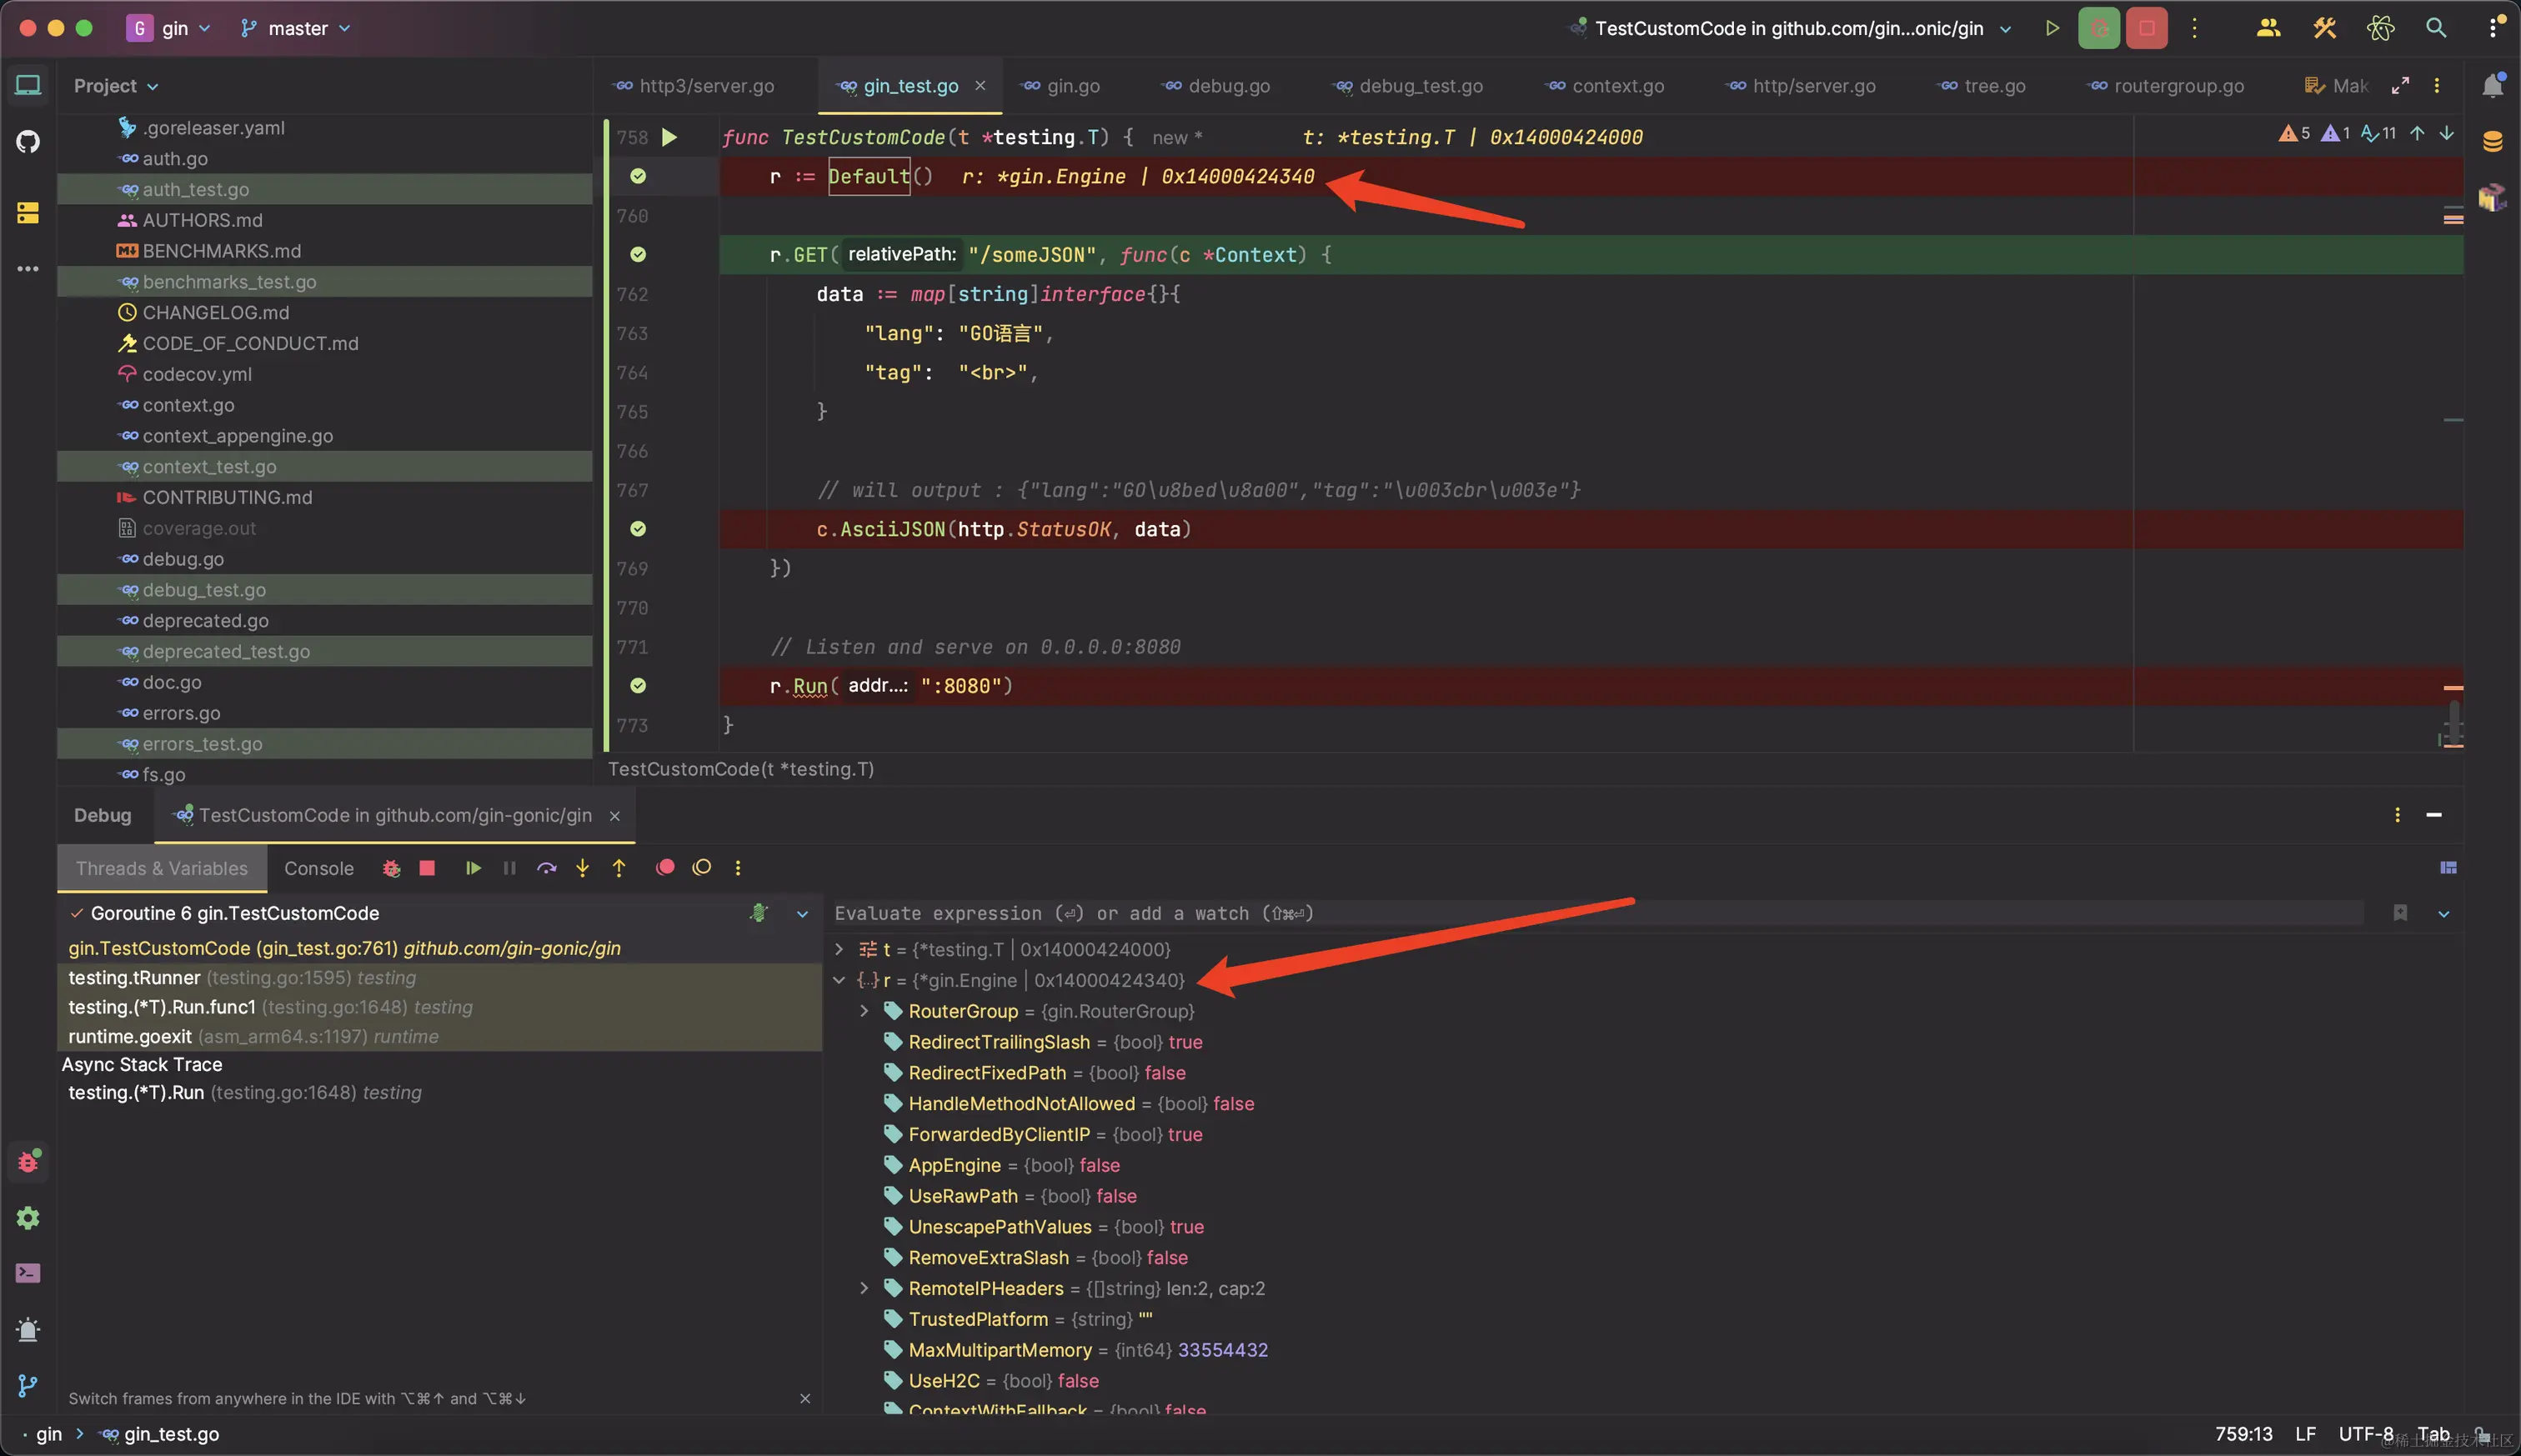Open auth.go in project tree
Screen dimensions: 2521x1456
[175, 158]
